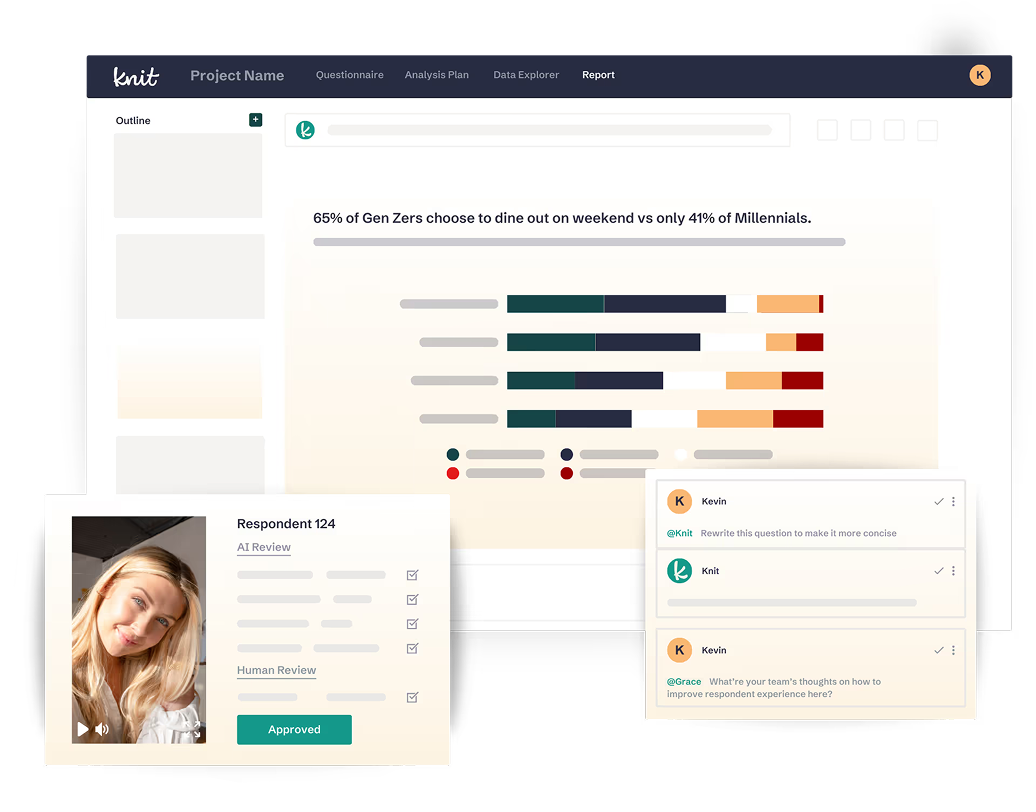
Task: Click the Knit avatar in comment thread
Action: 679,571
